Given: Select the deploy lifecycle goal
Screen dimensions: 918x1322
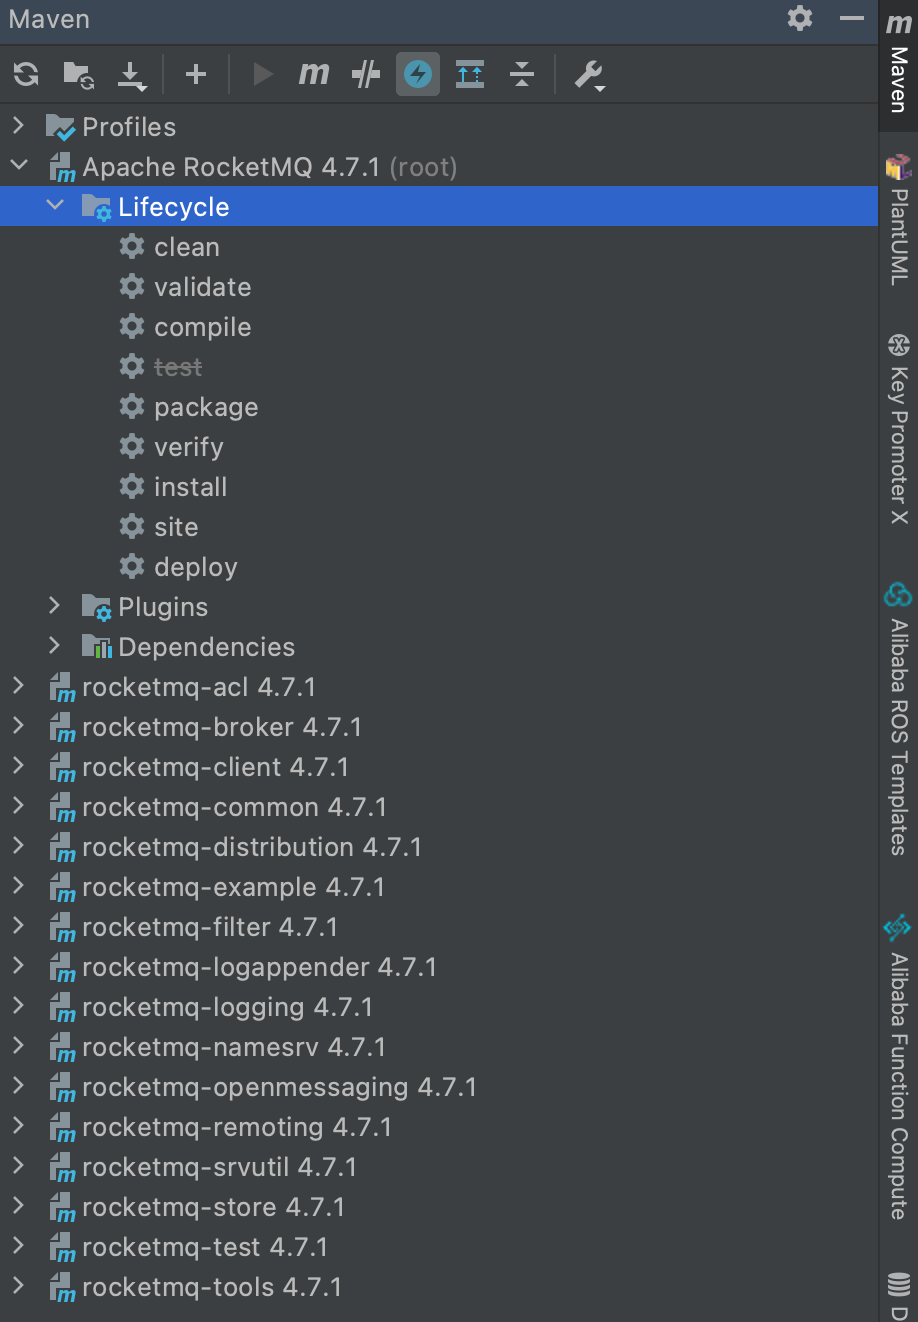Looking at the screenshot, I should click(196, 567).
